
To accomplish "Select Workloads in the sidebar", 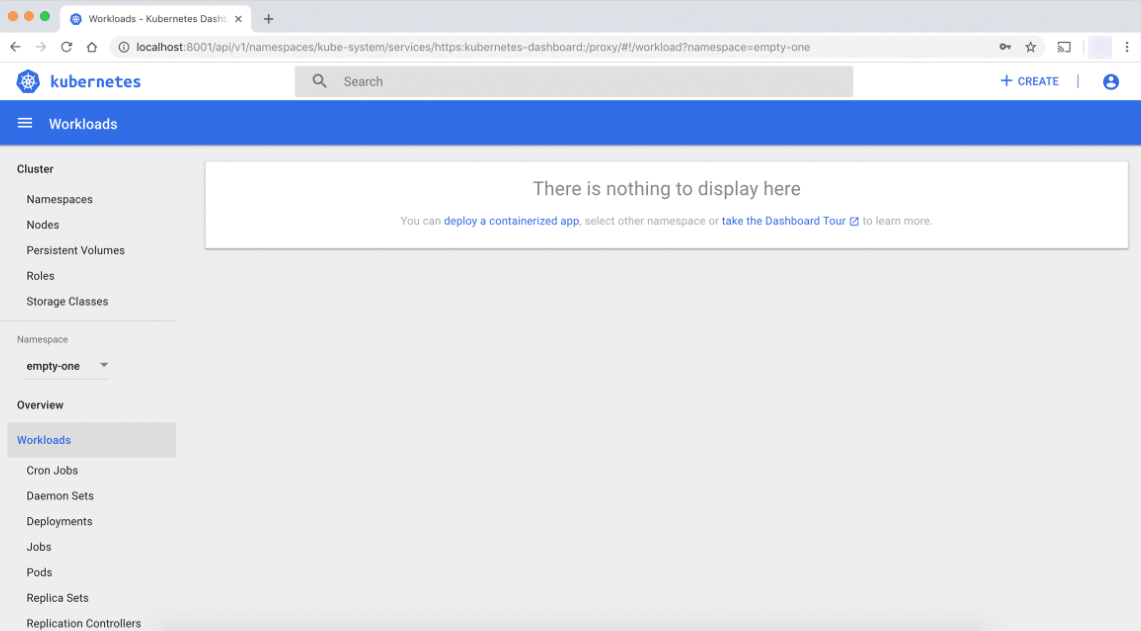I will pyautogui.click(x=92, y=440).
